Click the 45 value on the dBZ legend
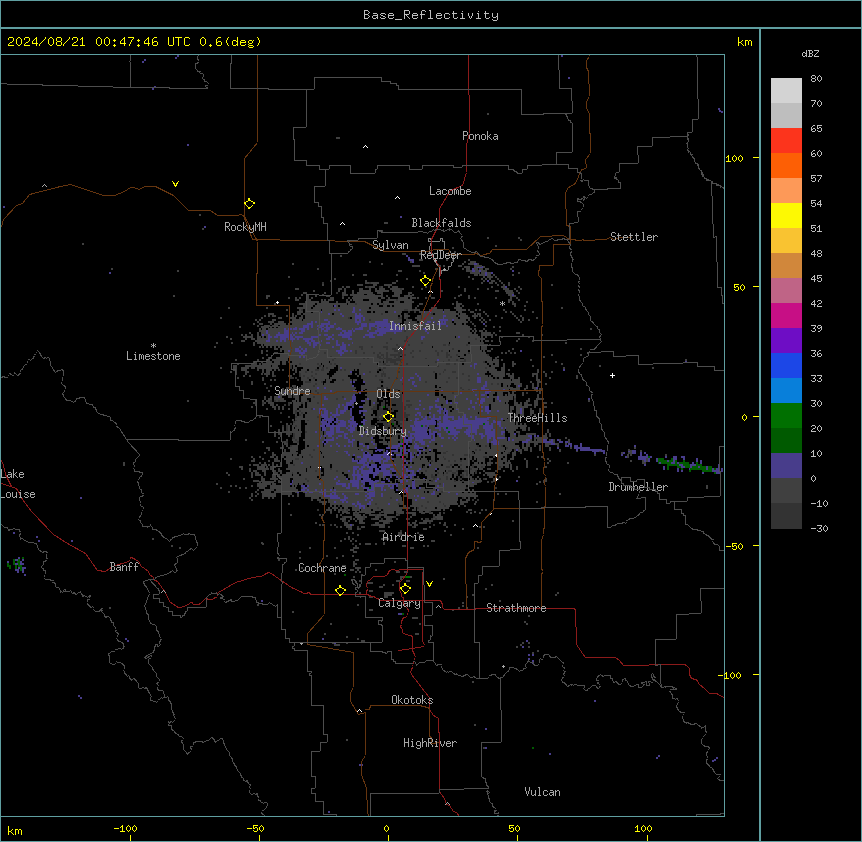This screenshot has width=862, height=842. tap(816, 279)
